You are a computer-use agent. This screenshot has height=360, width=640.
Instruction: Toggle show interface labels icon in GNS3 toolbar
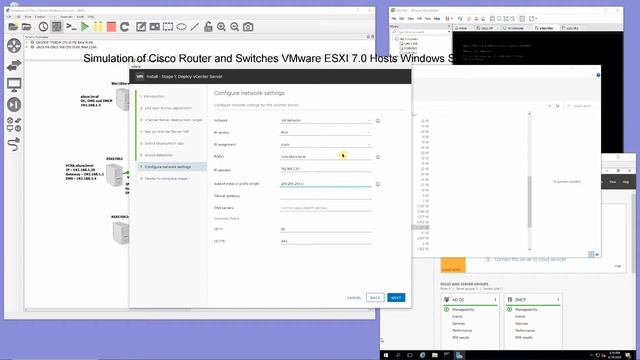pyautogui.click(x=57, y=27)
